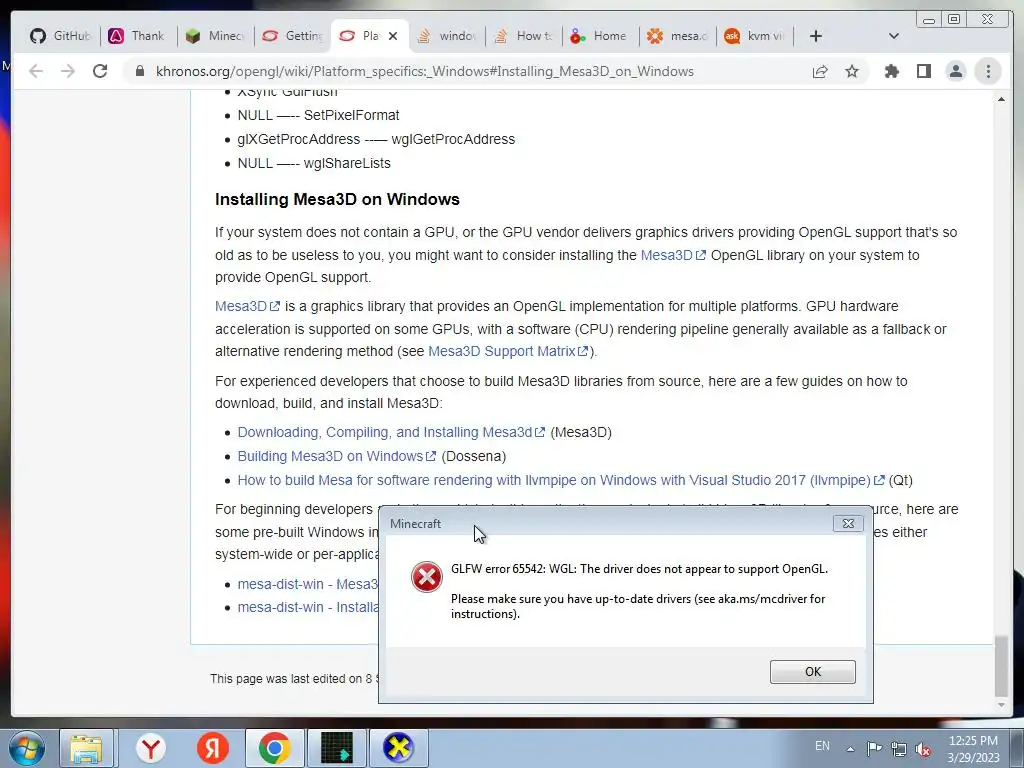Open Building Mesa3D on Windows link

click(336, 456)
